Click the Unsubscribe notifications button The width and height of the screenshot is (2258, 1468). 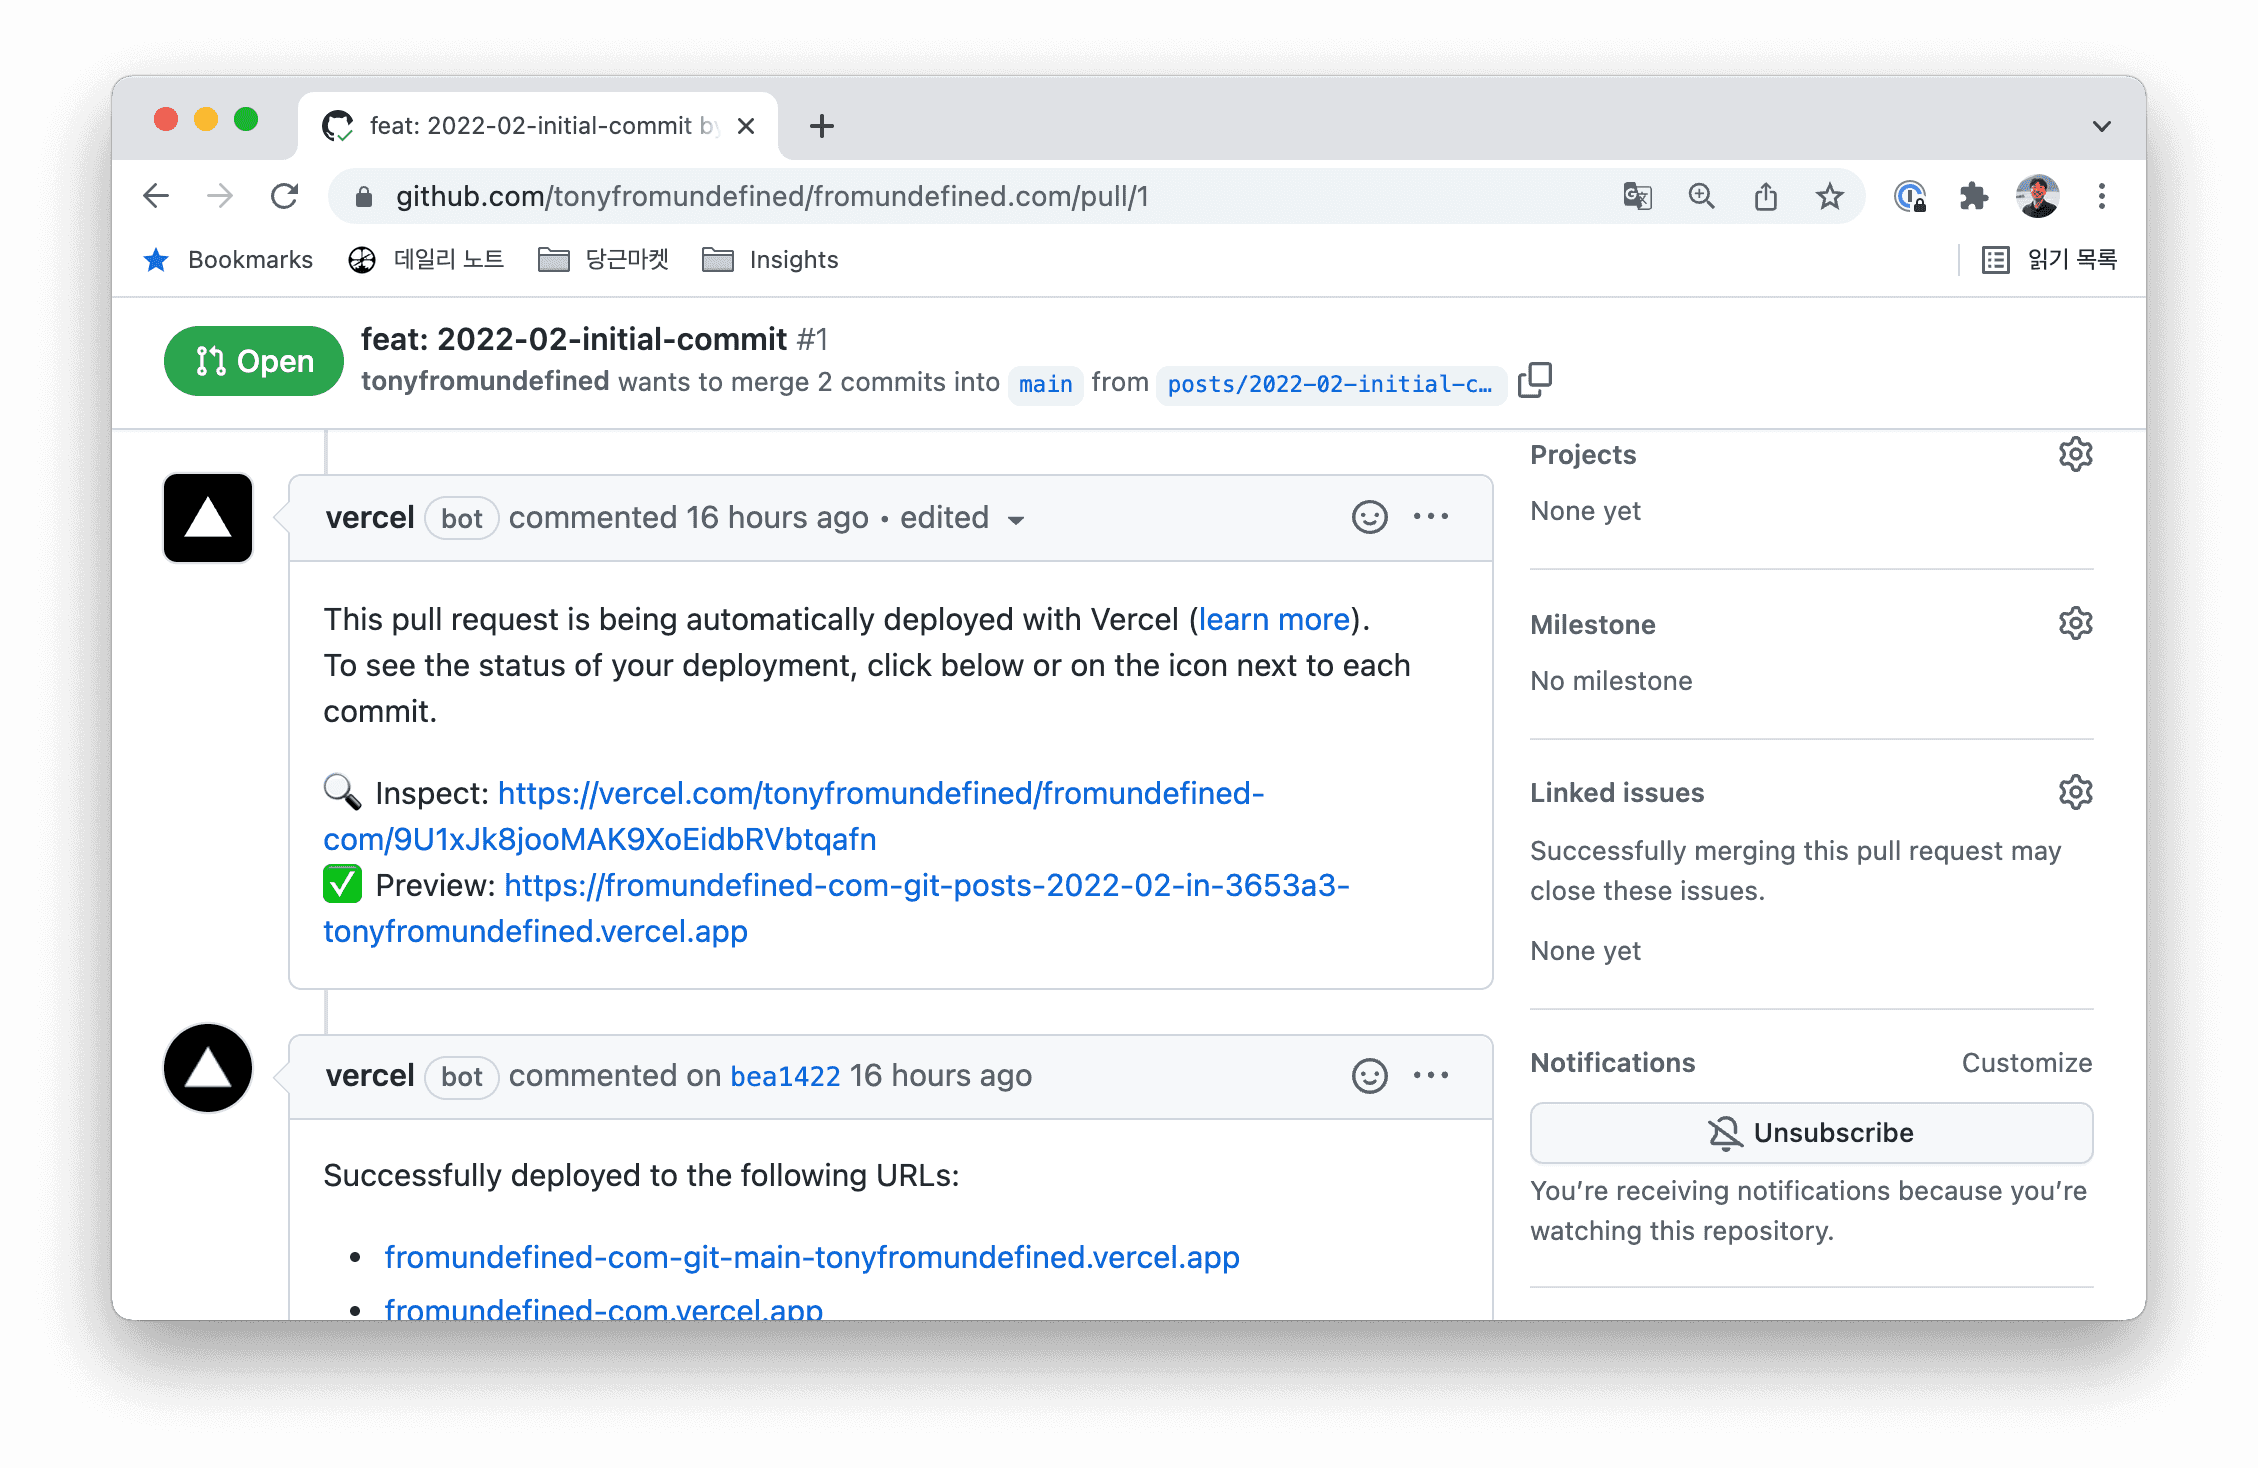tap(1811, 1133)
